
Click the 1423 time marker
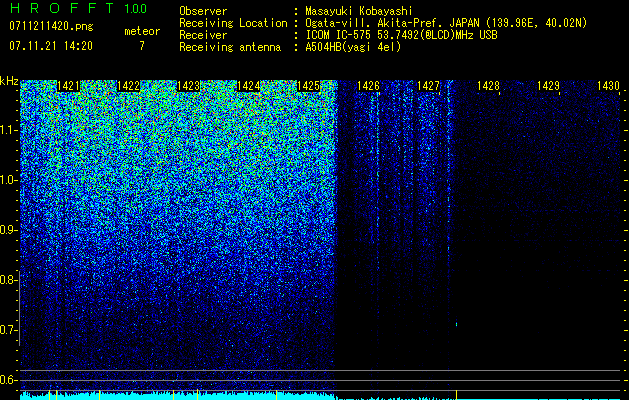click(x=188, y=86)
